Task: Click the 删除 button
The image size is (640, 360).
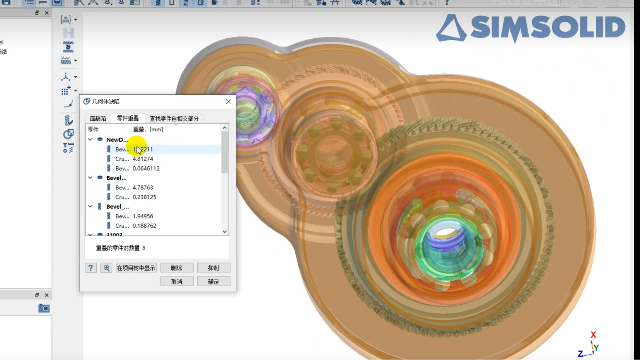Action: (x=176, y=268)
